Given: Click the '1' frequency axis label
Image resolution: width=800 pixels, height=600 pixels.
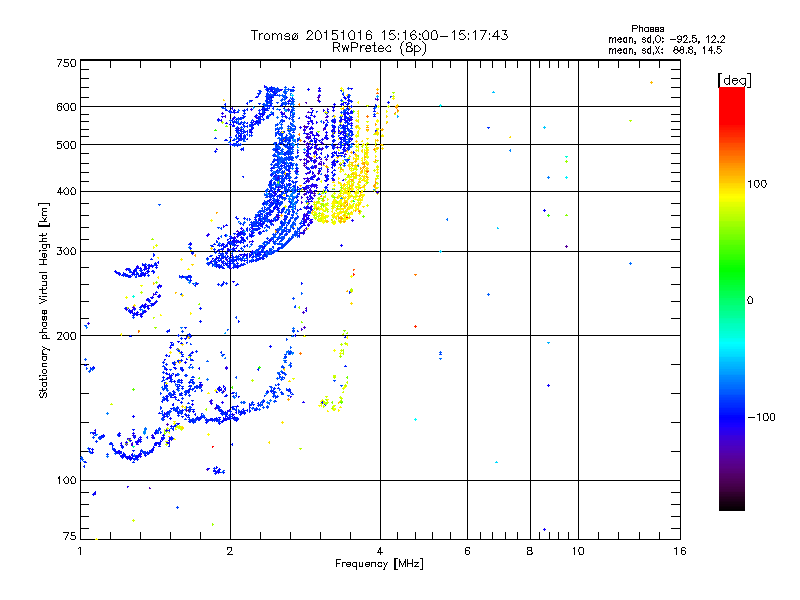Looking at the screenshot, I should (x=80, y=551).
